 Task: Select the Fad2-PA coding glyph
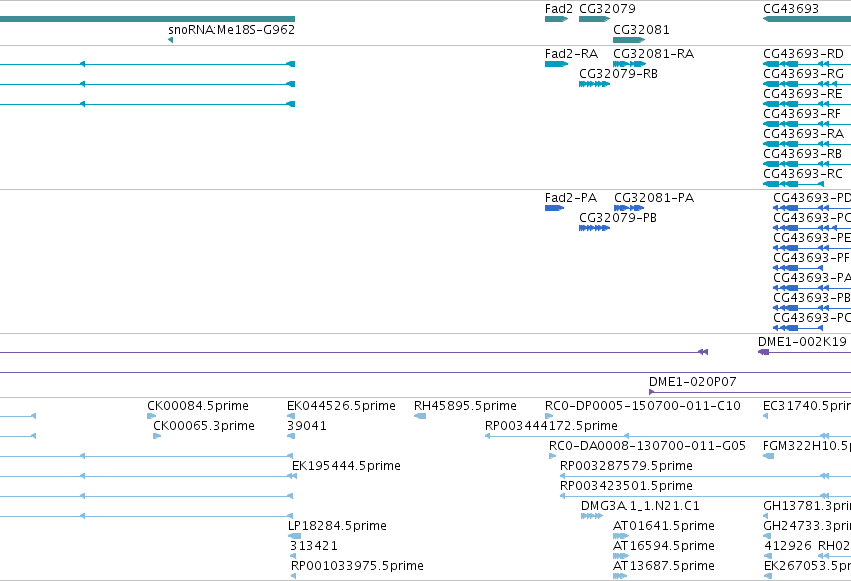(x=555, y=208)
